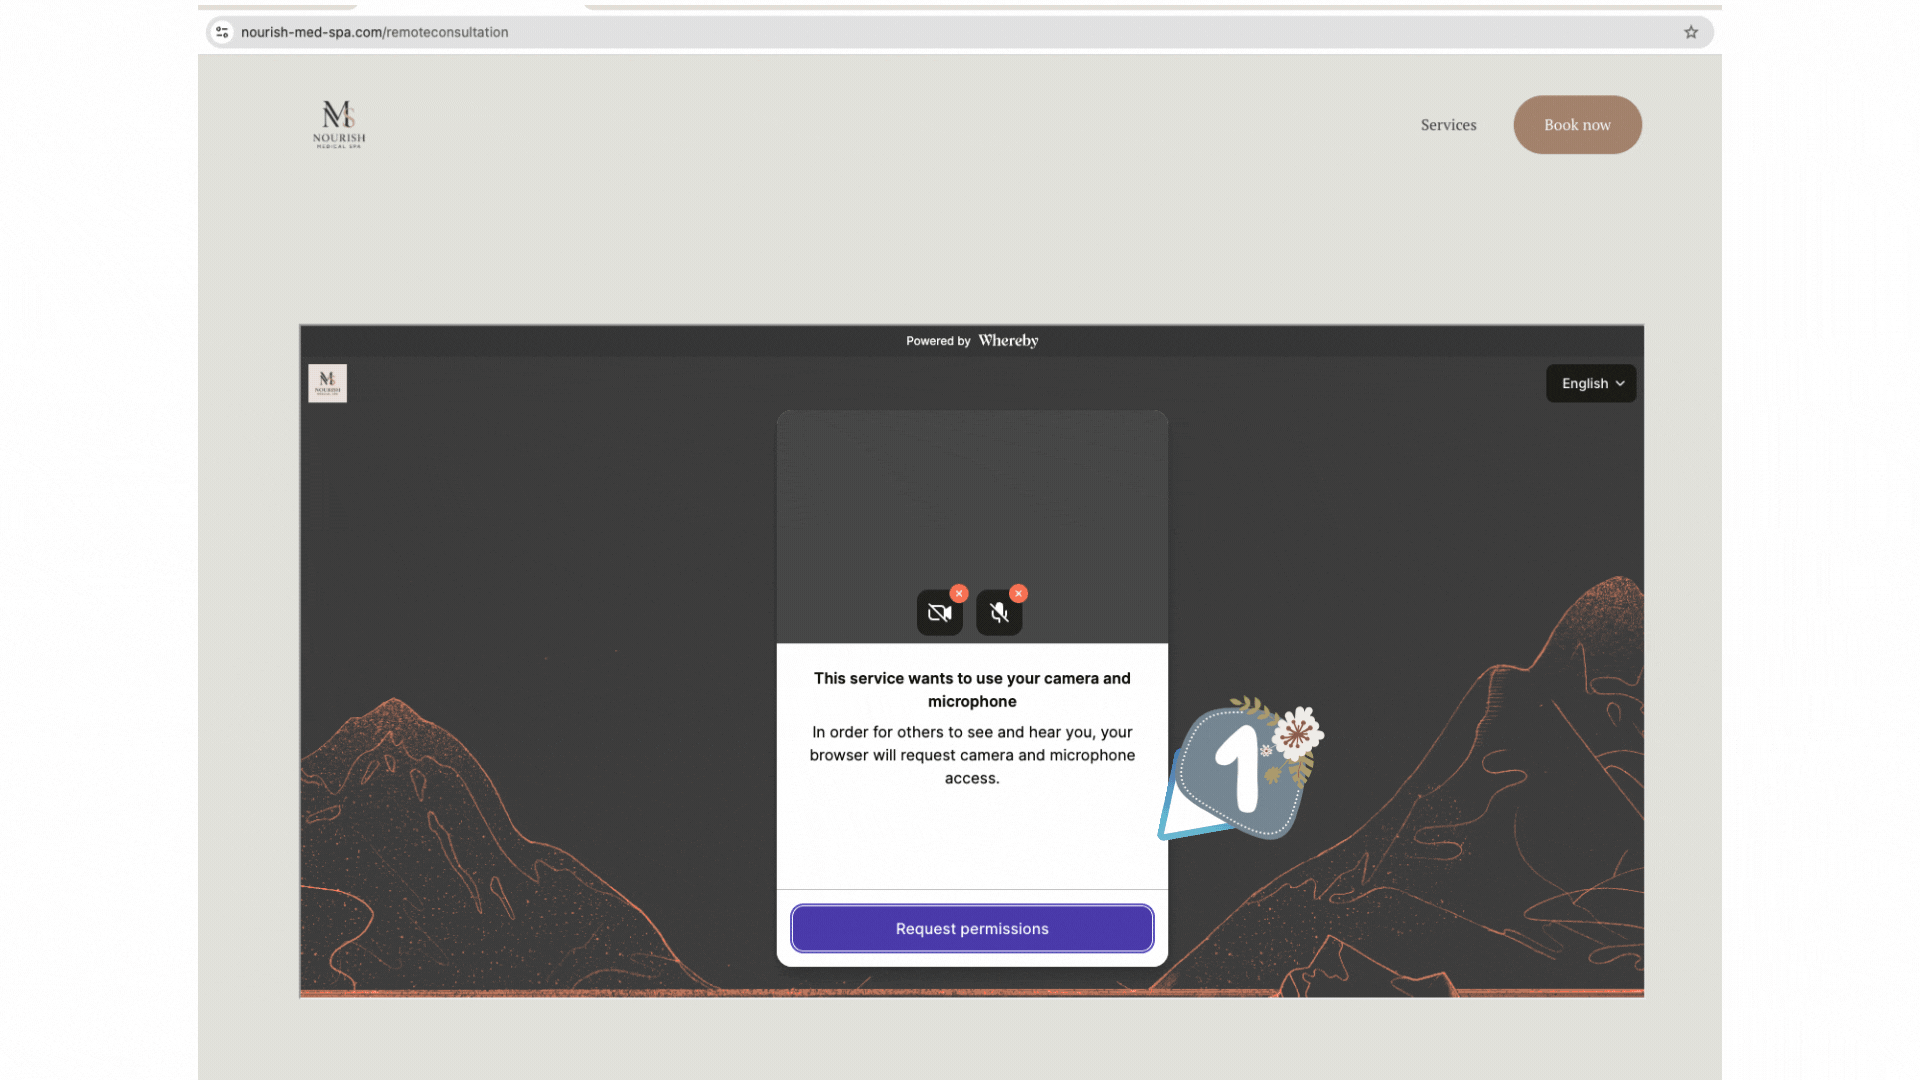Click the Whereby logo in top banner
Image resolution: width=1920 pixels, height=1080 pixels.
click(1008, 341)
